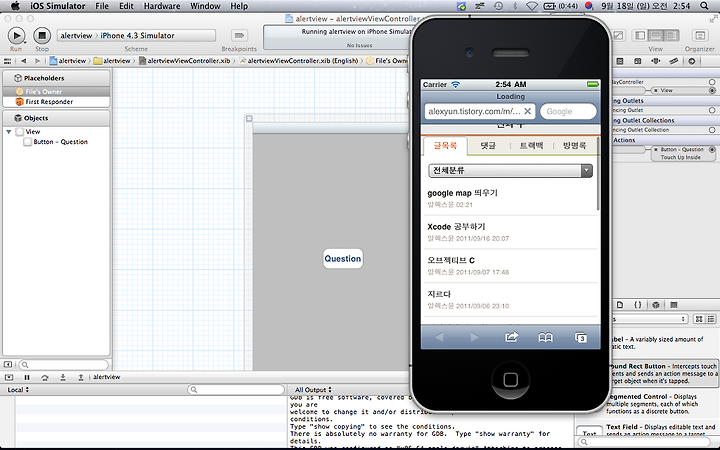Tap the Safari pages icon showing 3

coord(581,338)
